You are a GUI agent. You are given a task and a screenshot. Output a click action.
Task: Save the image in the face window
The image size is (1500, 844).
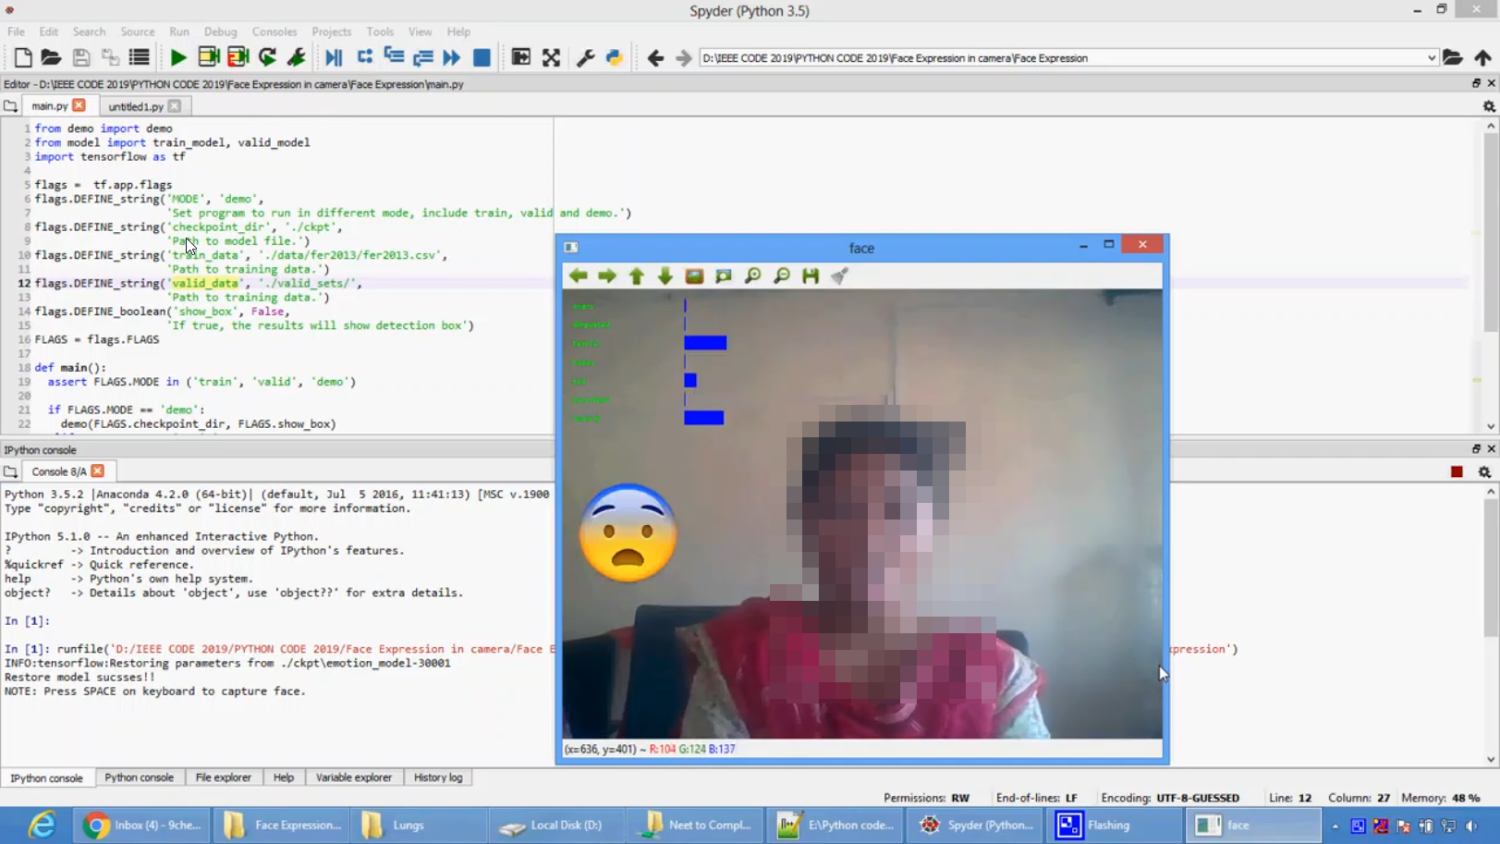[x=810, y=275]
